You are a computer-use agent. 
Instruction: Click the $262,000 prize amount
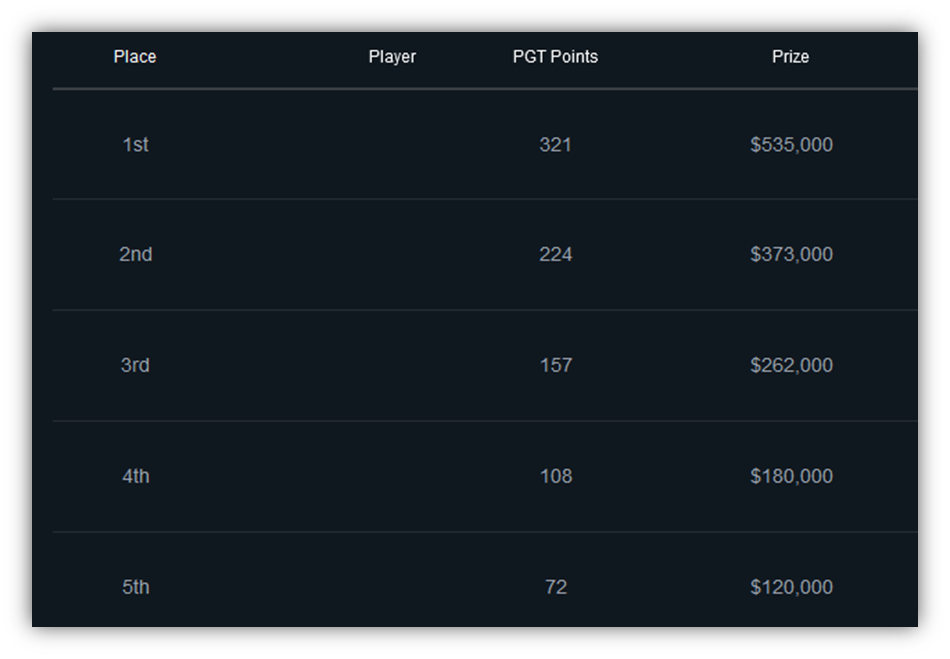[x=791, y=365]
